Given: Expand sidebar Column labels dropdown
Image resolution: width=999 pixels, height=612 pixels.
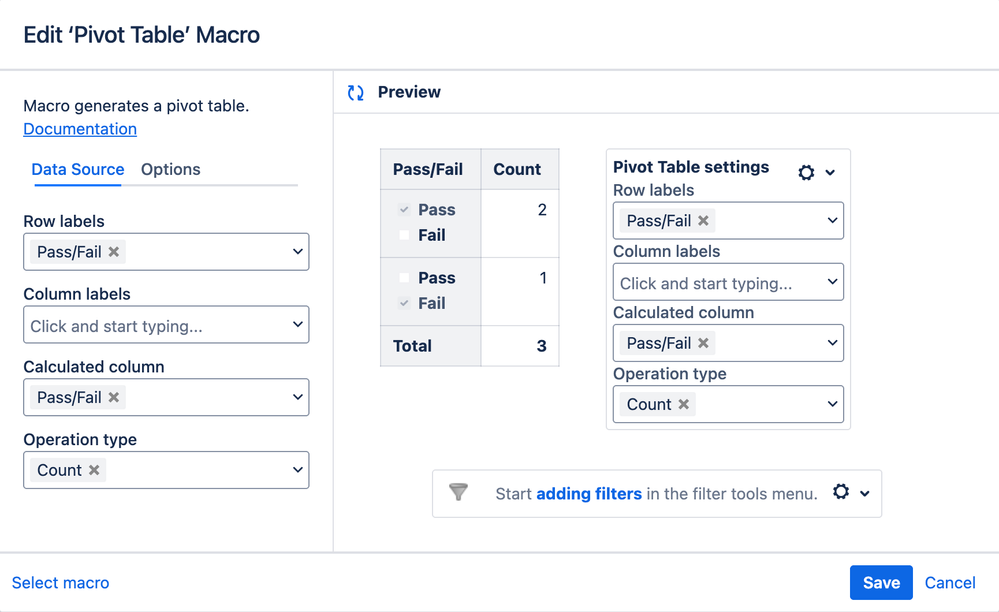Looking at the screenshot, I should [297, 325].
